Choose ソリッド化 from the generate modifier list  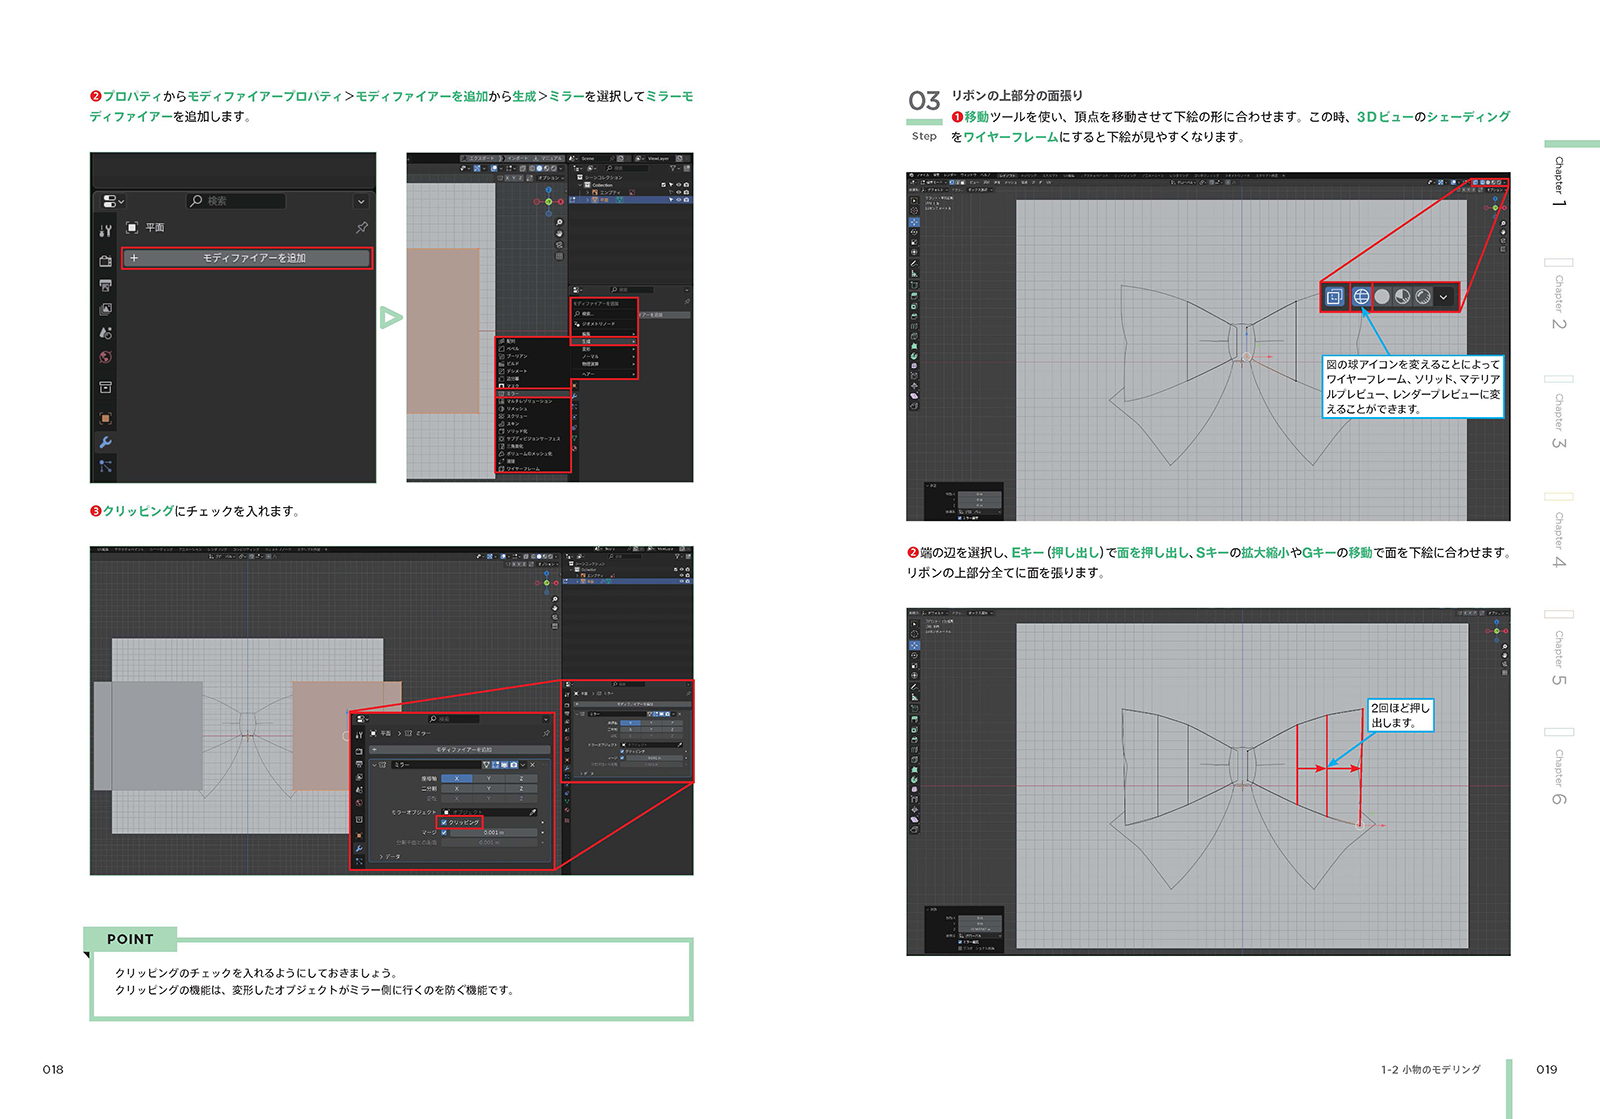point(533,431)
